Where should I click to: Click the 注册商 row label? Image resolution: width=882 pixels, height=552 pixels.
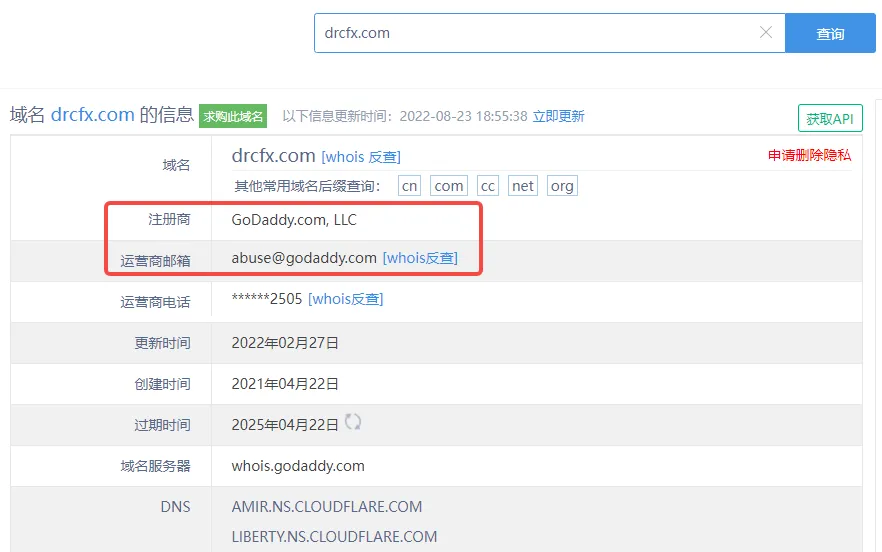169,219
